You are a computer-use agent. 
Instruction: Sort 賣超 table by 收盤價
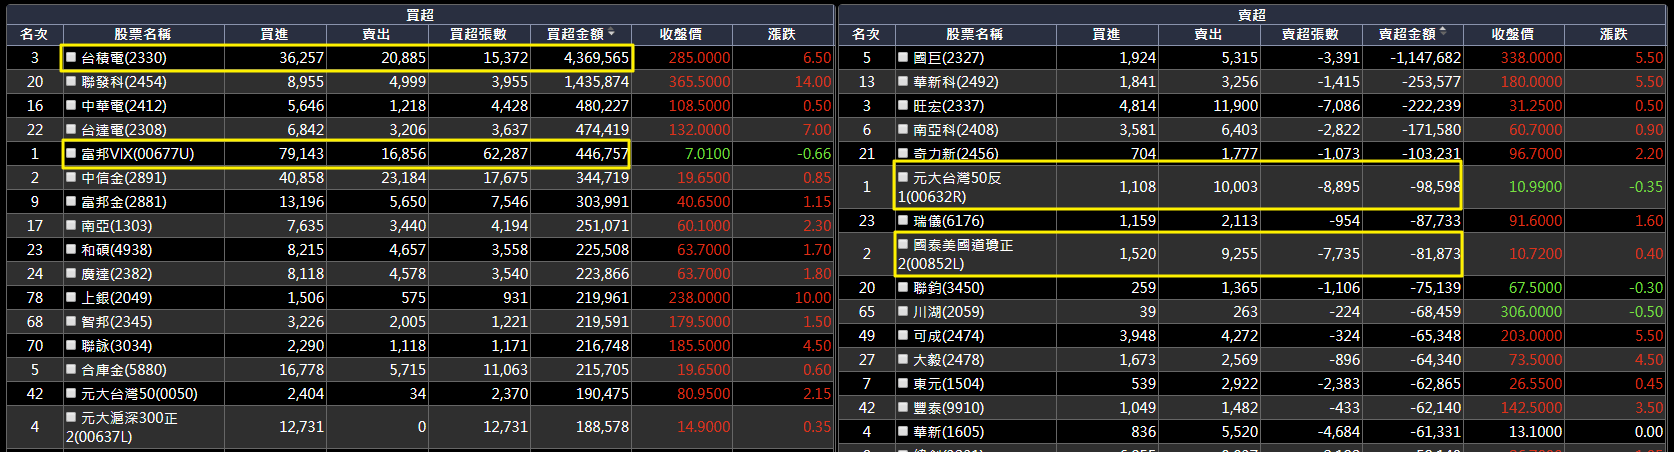(x=1513, y=34)
